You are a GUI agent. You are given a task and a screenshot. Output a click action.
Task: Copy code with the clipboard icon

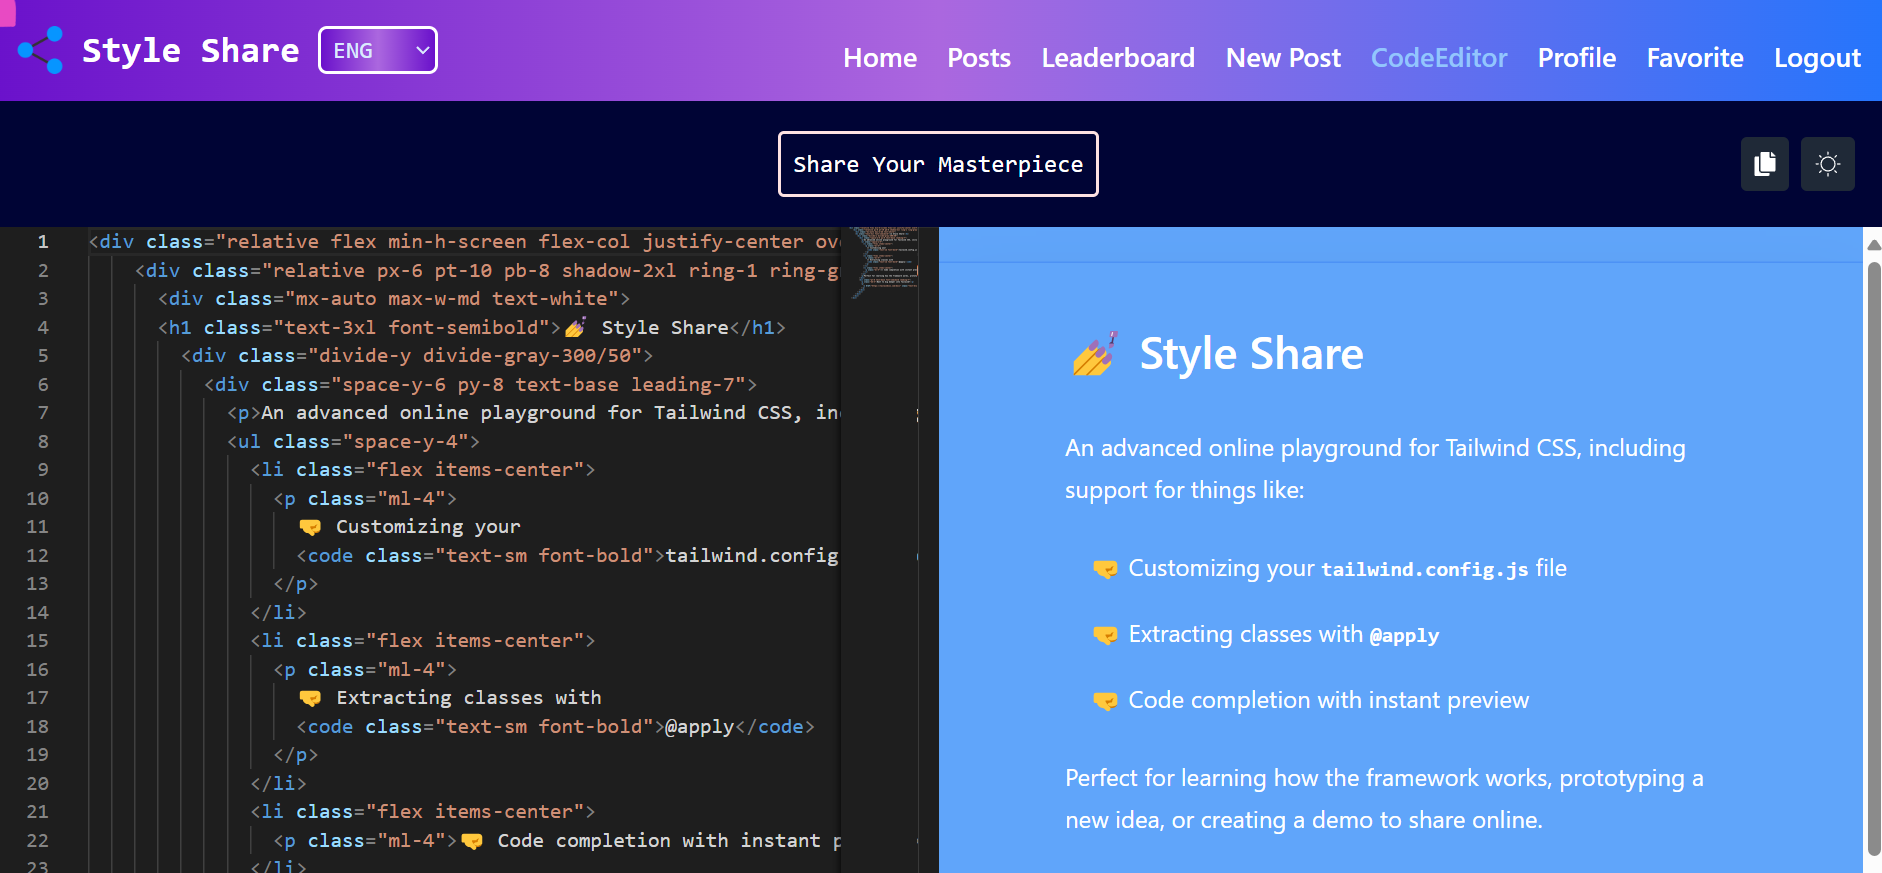[x=1765, y=164]
